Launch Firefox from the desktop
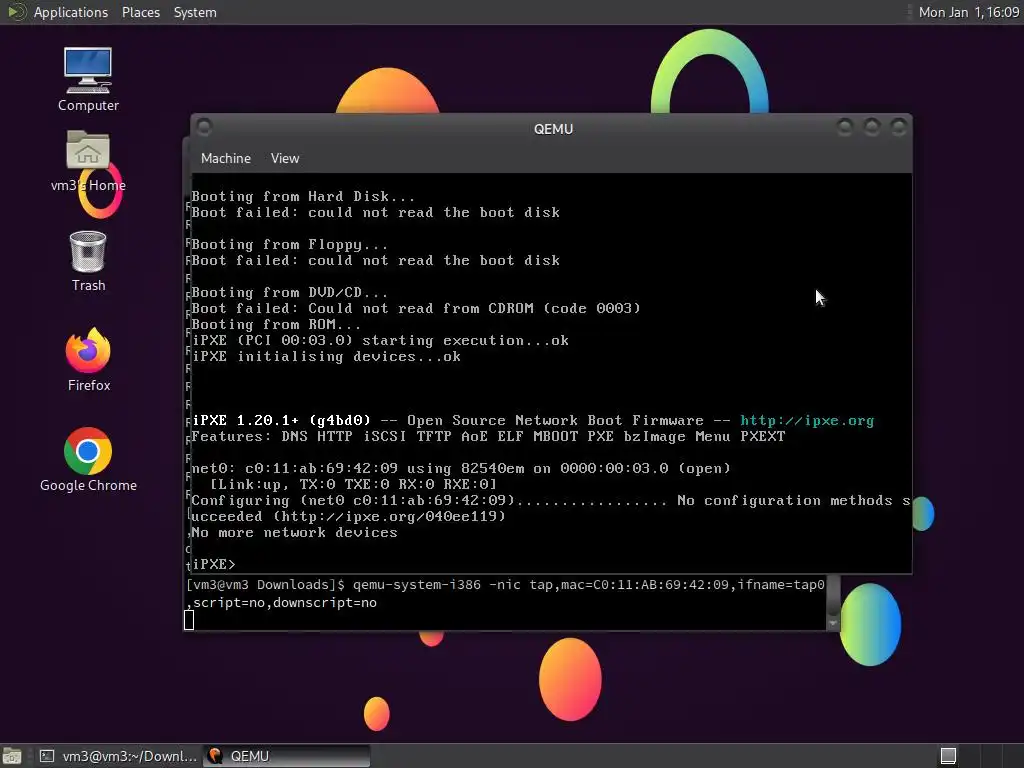The height and width of the screenshot is (768, 1024). (89, 360)
